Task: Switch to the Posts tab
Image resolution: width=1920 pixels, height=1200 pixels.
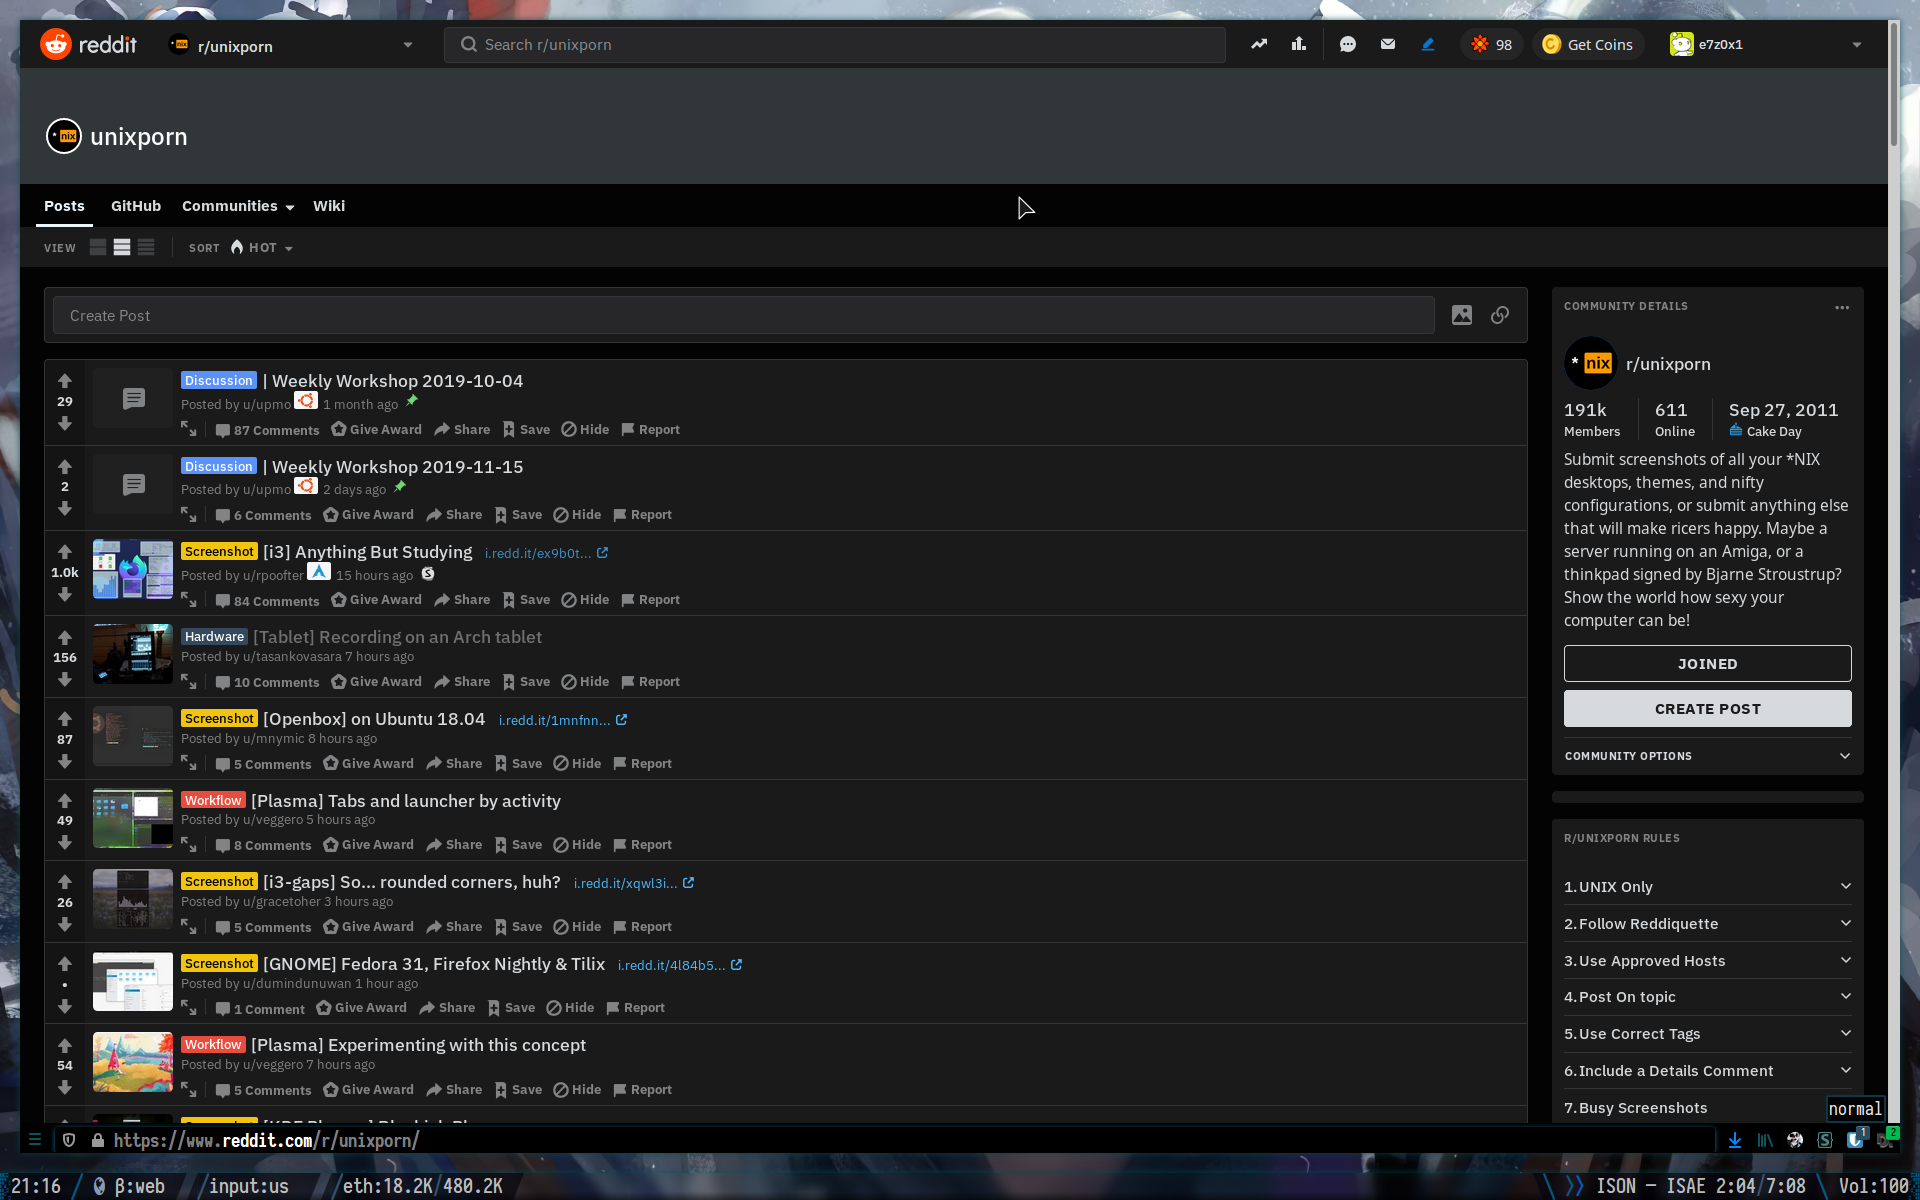Action: tap(64, 206)
